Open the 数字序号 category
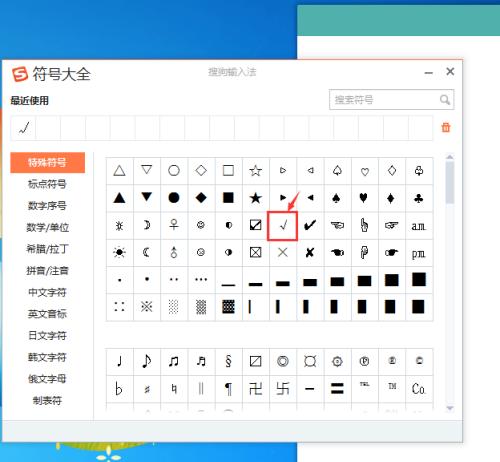Screen dimensions: 500x462 coord(47,206)
